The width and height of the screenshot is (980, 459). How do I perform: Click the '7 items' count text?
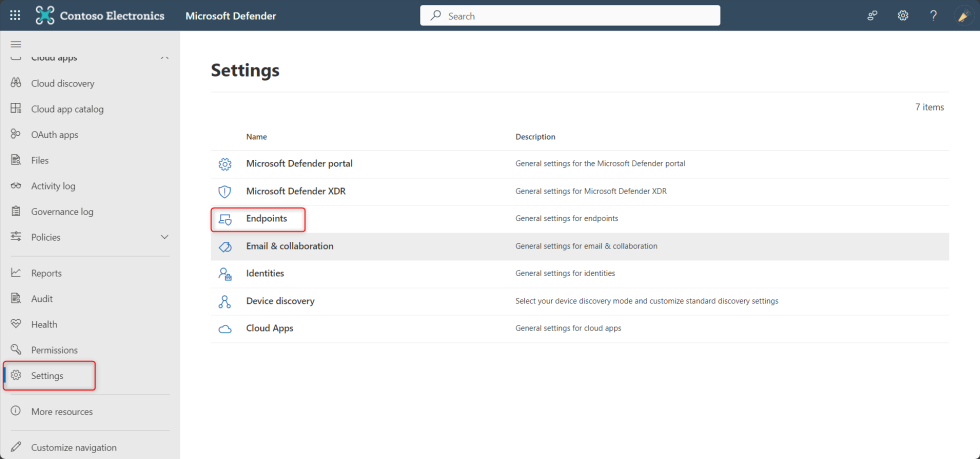click(929, 107)
